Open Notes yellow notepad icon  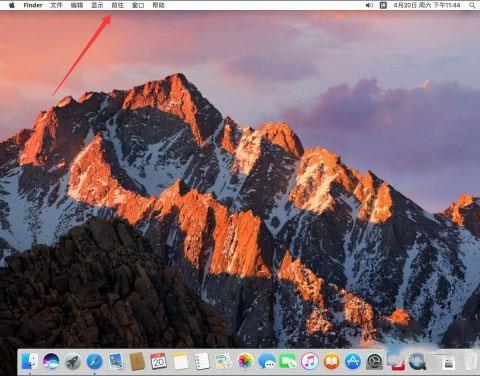click(x=180, y=361)
